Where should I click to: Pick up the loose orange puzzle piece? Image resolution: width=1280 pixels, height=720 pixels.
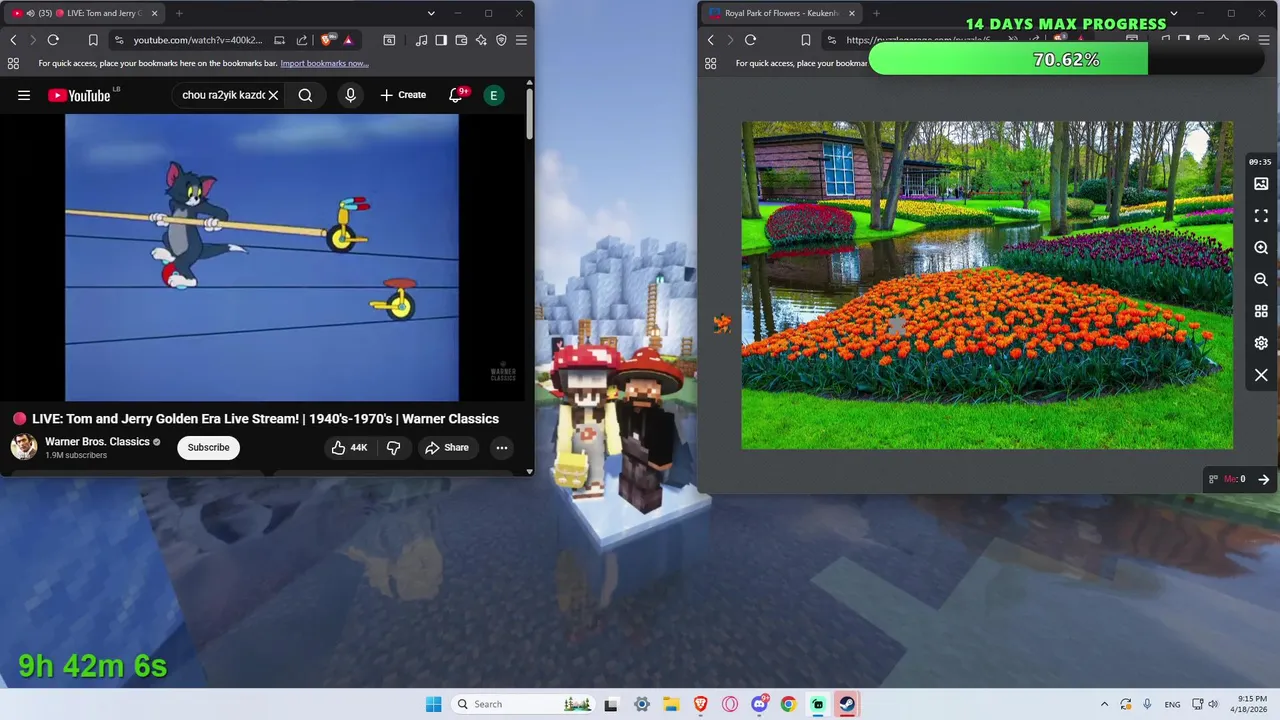point(722,323)
